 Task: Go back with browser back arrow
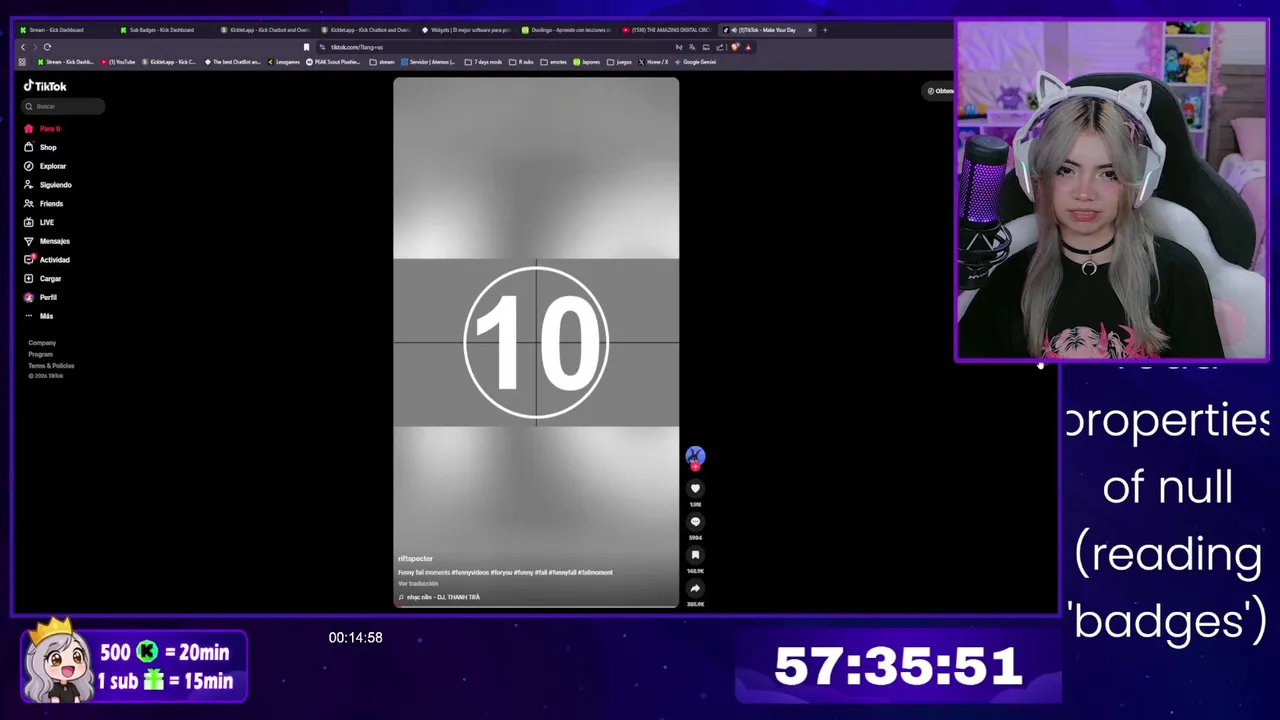[23, 47]
